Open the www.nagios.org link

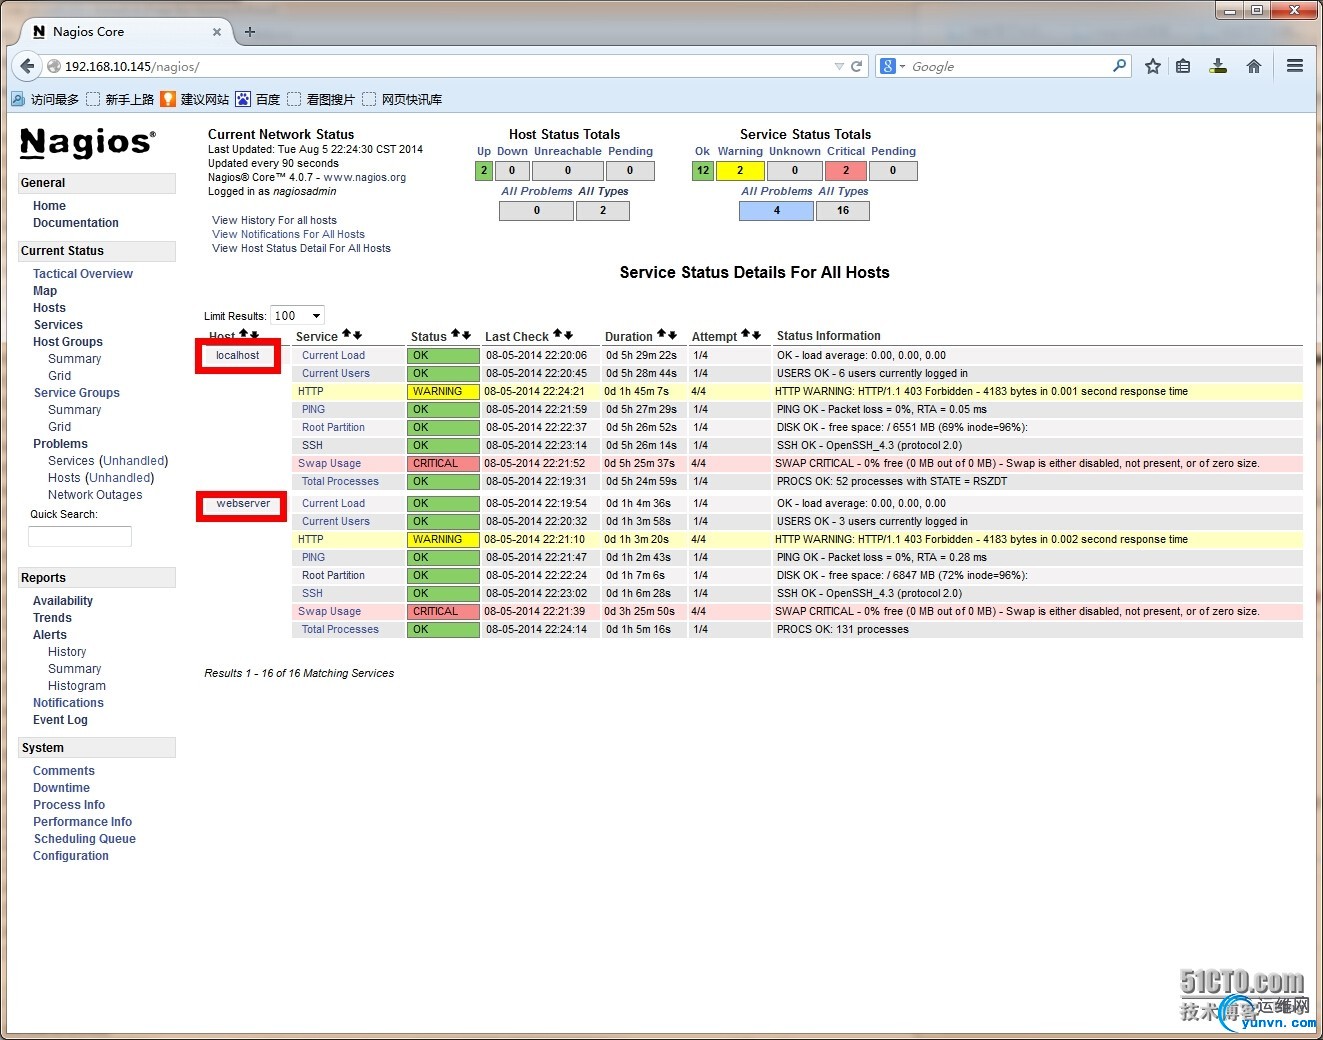tap(365, 177)
